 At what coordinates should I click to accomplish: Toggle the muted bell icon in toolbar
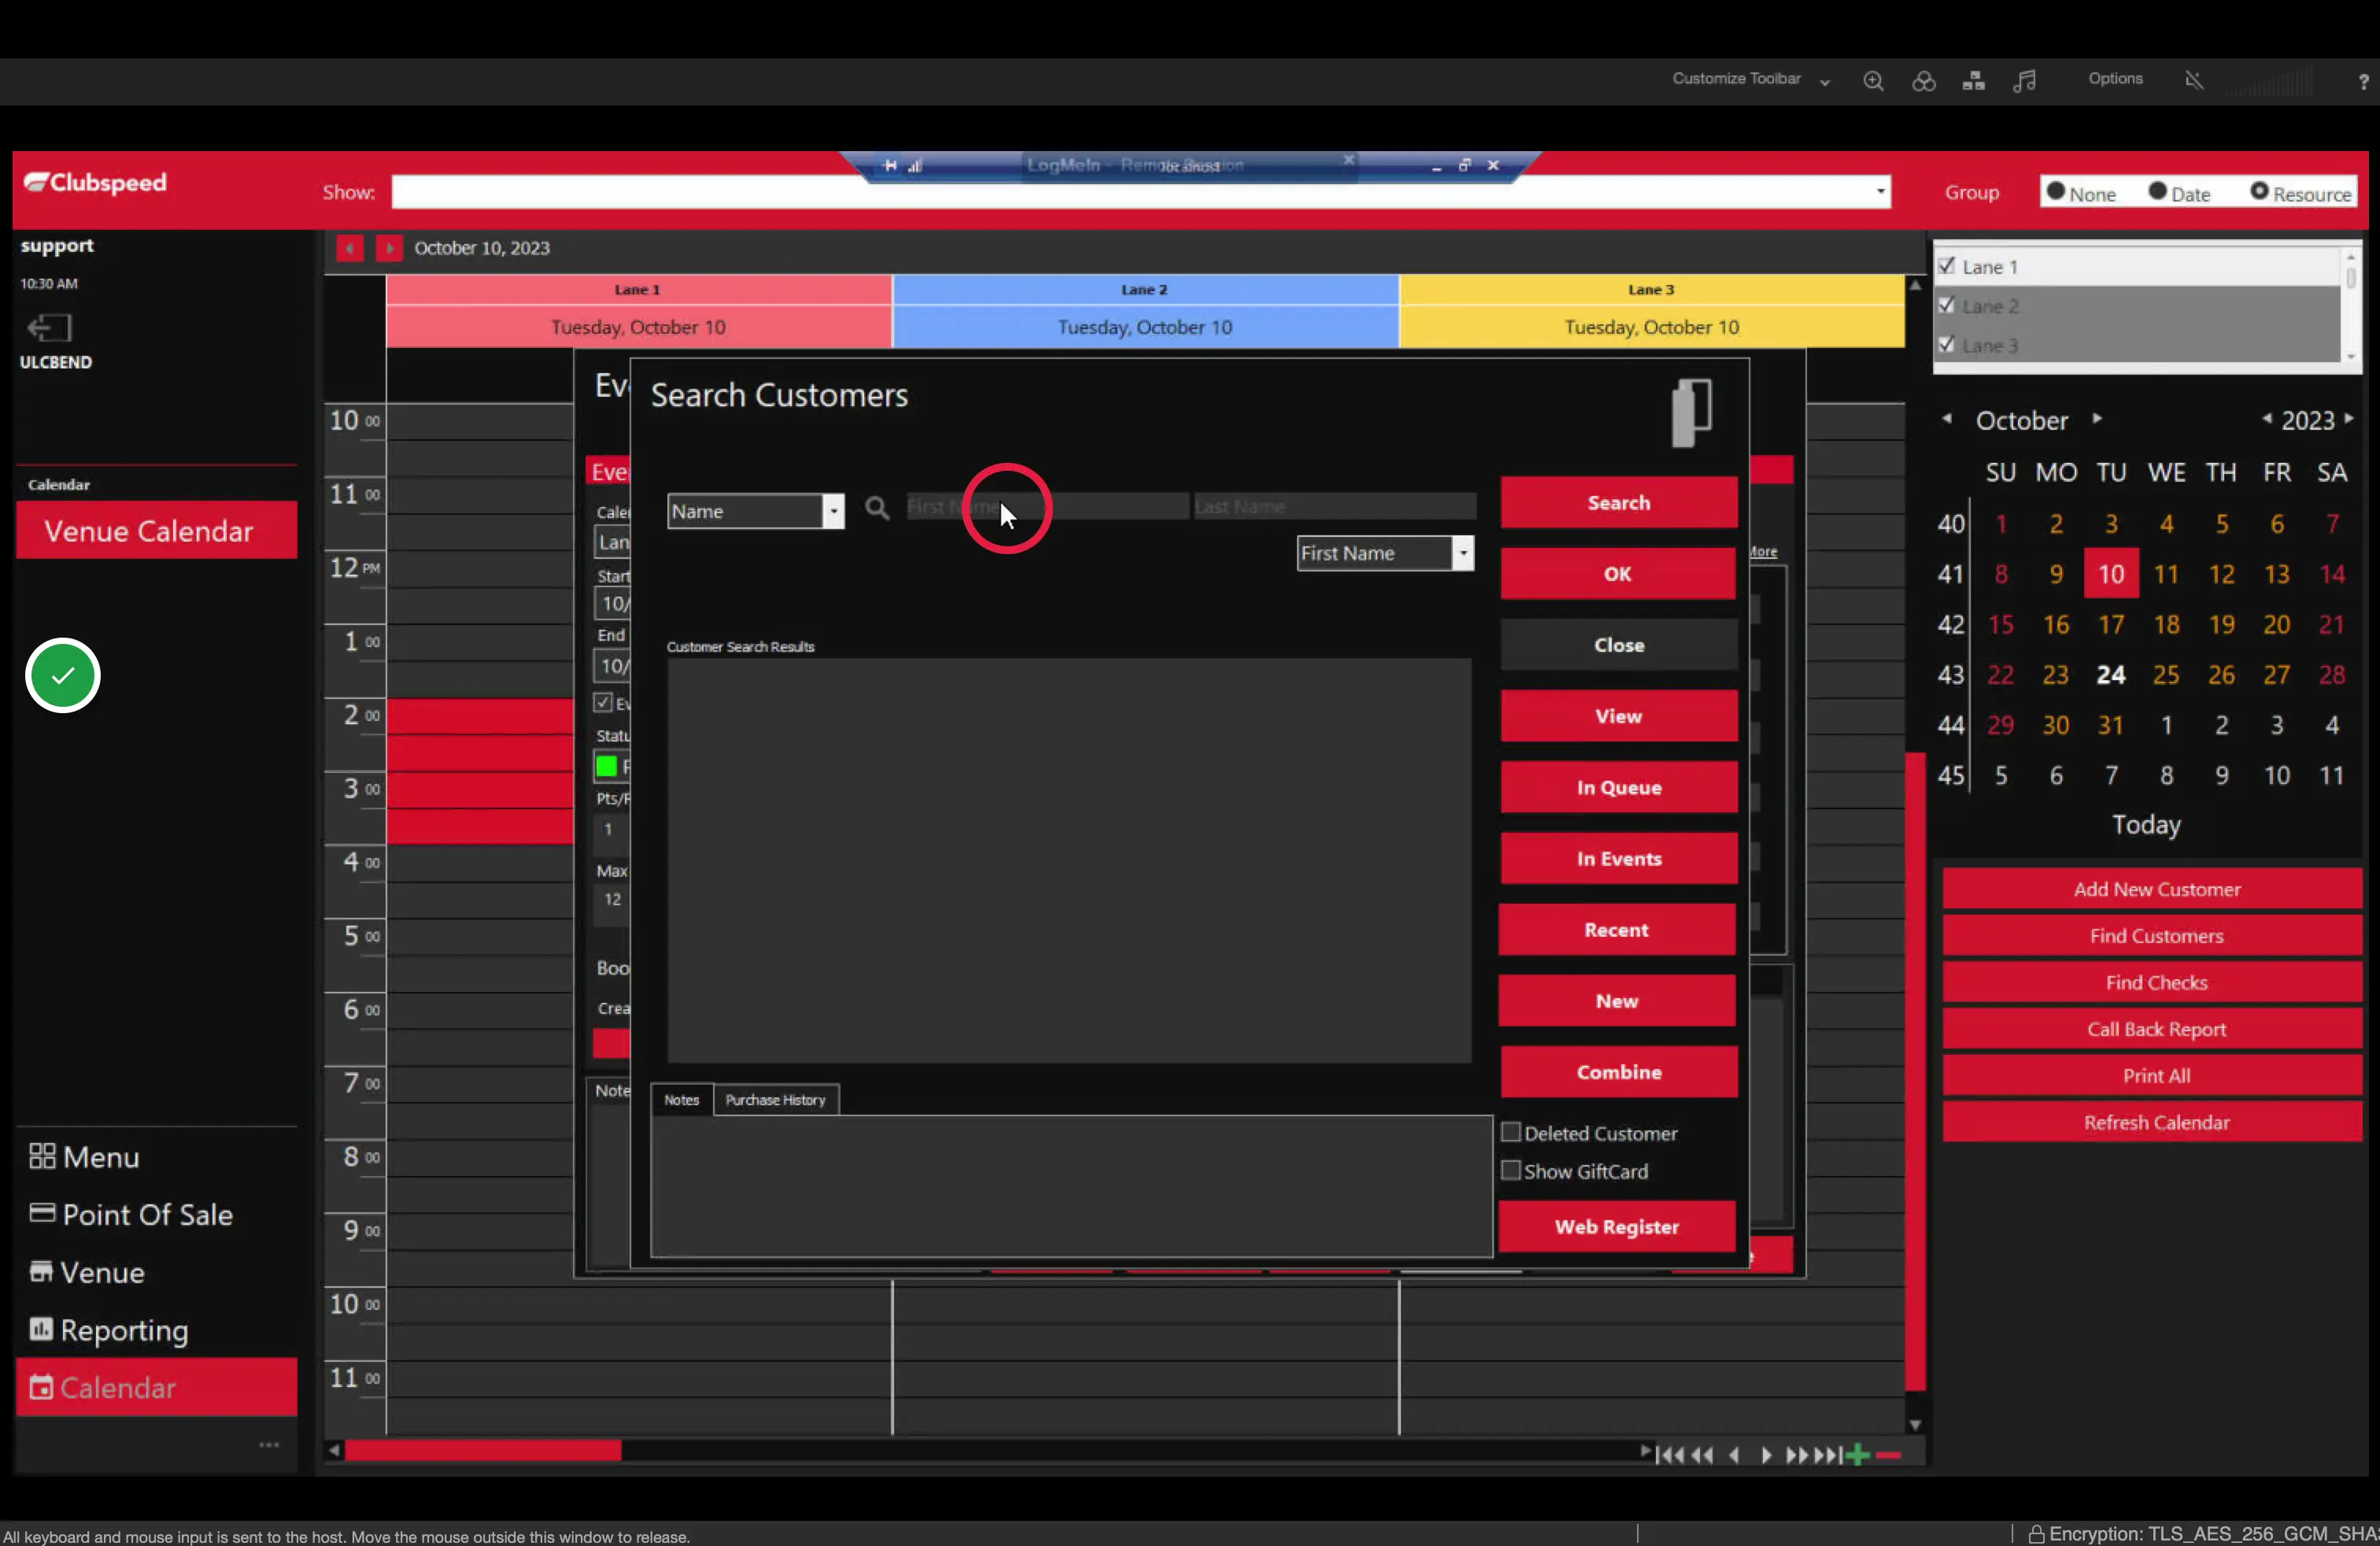click(2194, 80)
